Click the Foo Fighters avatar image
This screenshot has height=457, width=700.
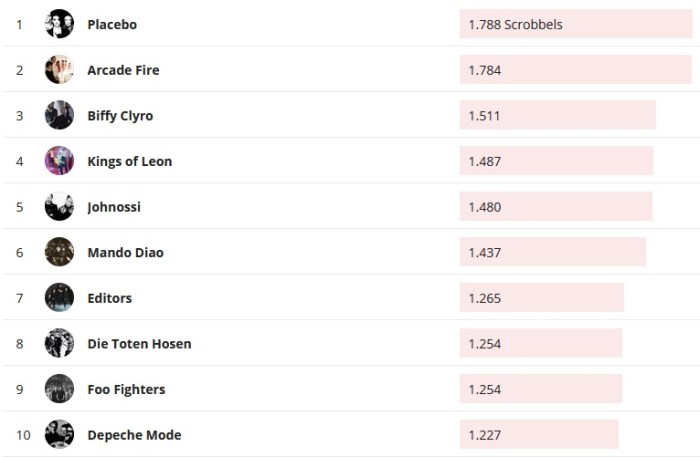coord(59,389)
